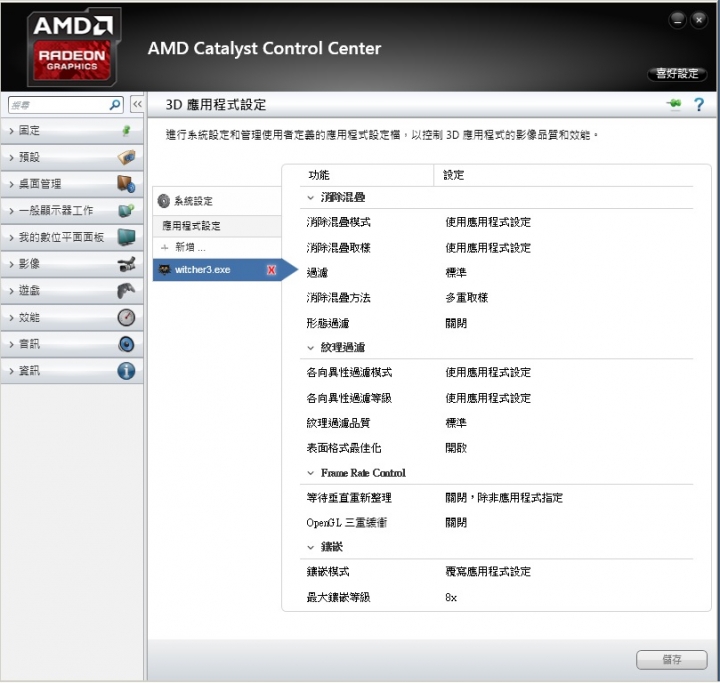Close the Catalyst Control Center window
The height and width of the screenshot is (683, 720).
(x=699, y=20)
